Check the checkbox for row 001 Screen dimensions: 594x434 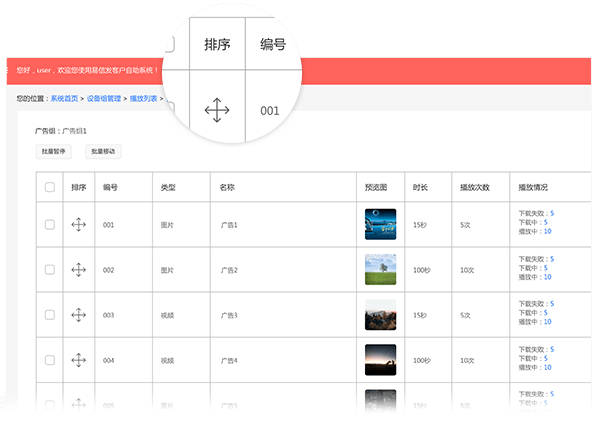coord(50,225)
